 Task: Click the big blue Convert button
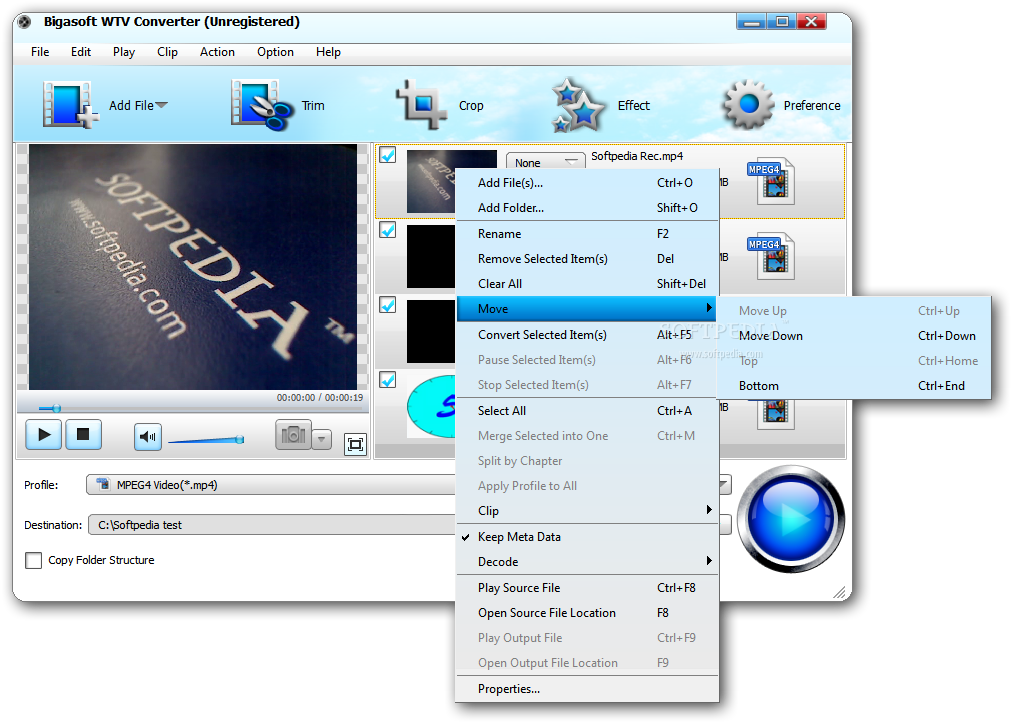coord(791,519)
